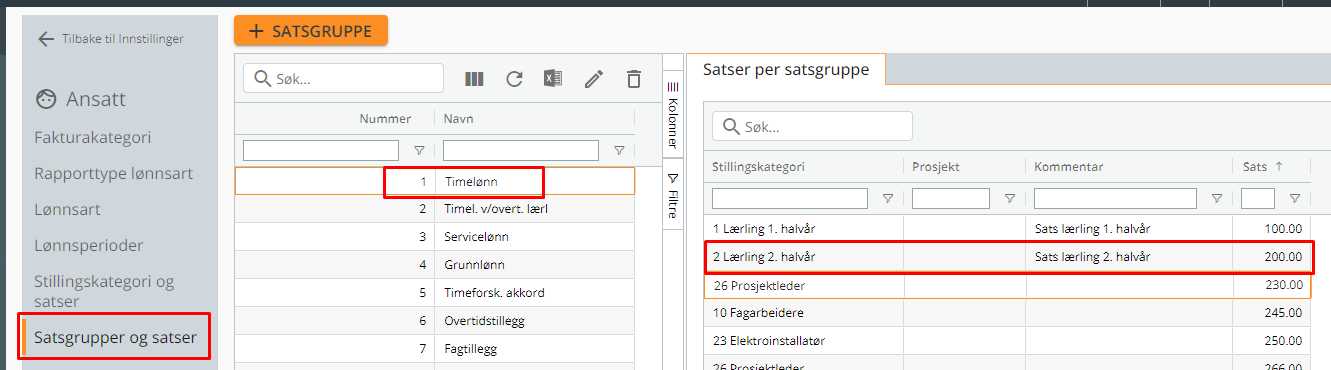Select the Servicelønn row

click(x=435, y=237)
